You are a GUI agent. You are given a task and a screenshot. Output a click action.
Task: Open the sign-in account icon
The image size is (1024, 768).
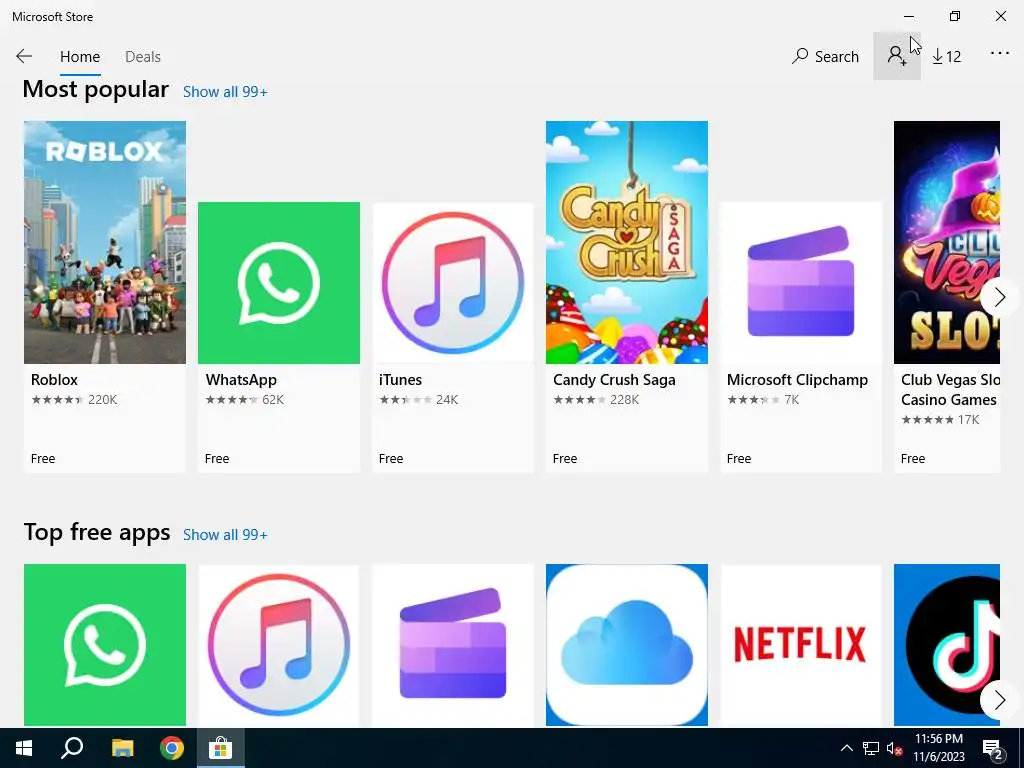897,56
